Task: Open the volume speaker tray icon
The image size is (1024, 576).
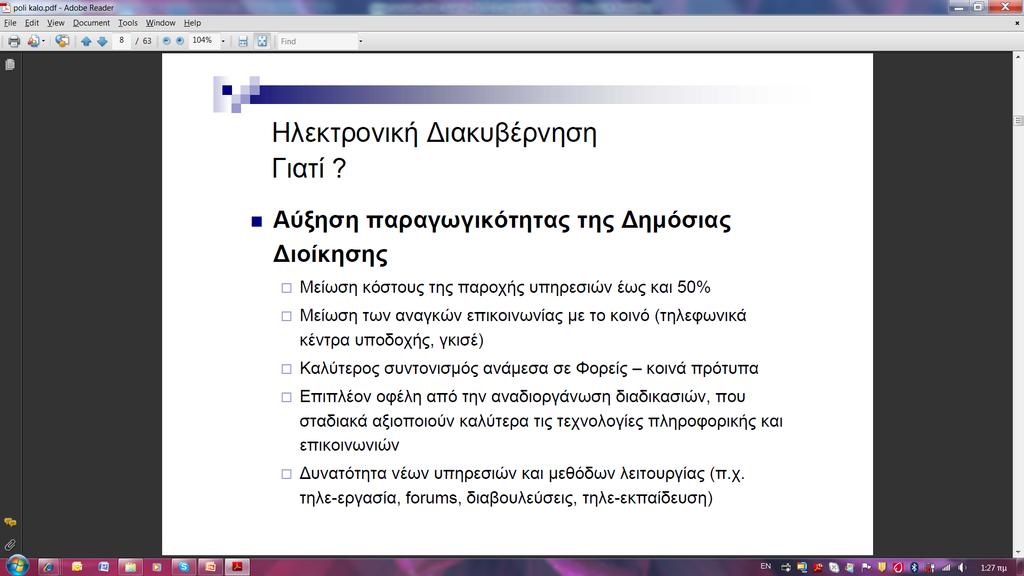Action: pos(962,568)
